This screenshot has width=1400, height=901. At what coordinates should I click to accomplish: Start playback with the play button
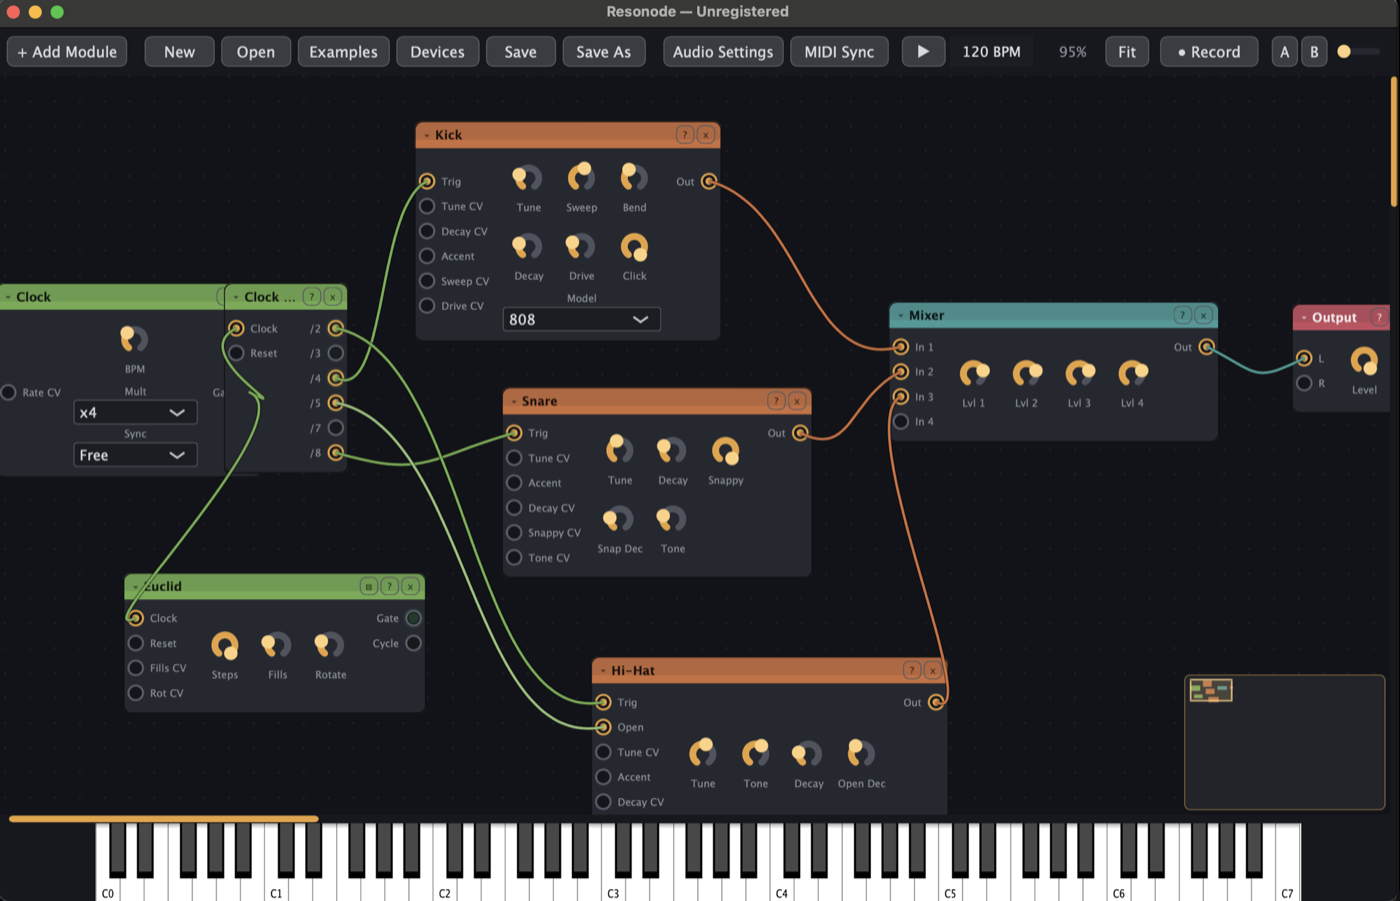point(923,52)
